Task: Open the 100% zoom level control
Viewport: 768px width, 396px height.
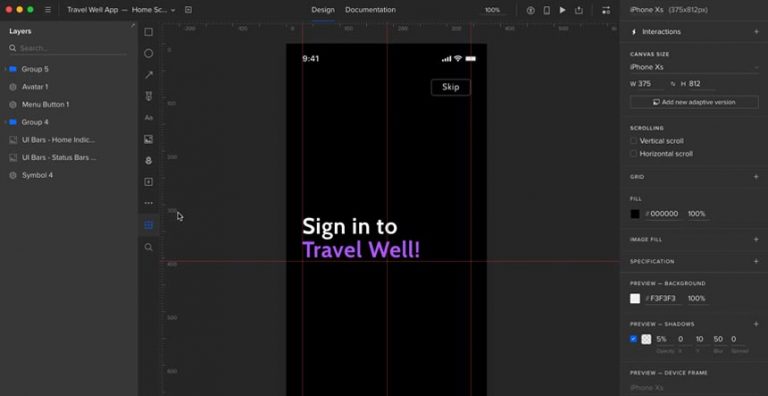Action: 492,10
